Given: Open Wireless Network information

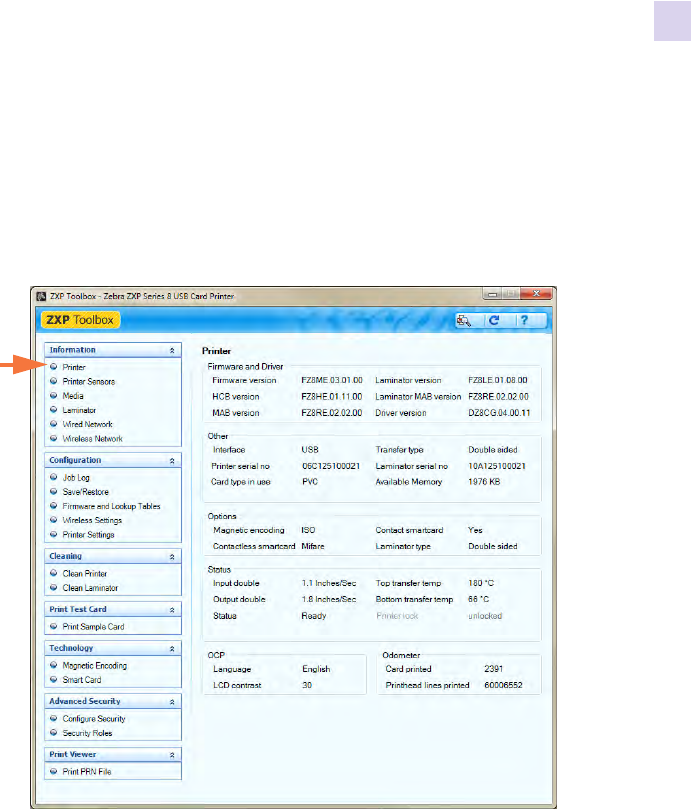Looking at the screenshot, I should coord(92,439).
